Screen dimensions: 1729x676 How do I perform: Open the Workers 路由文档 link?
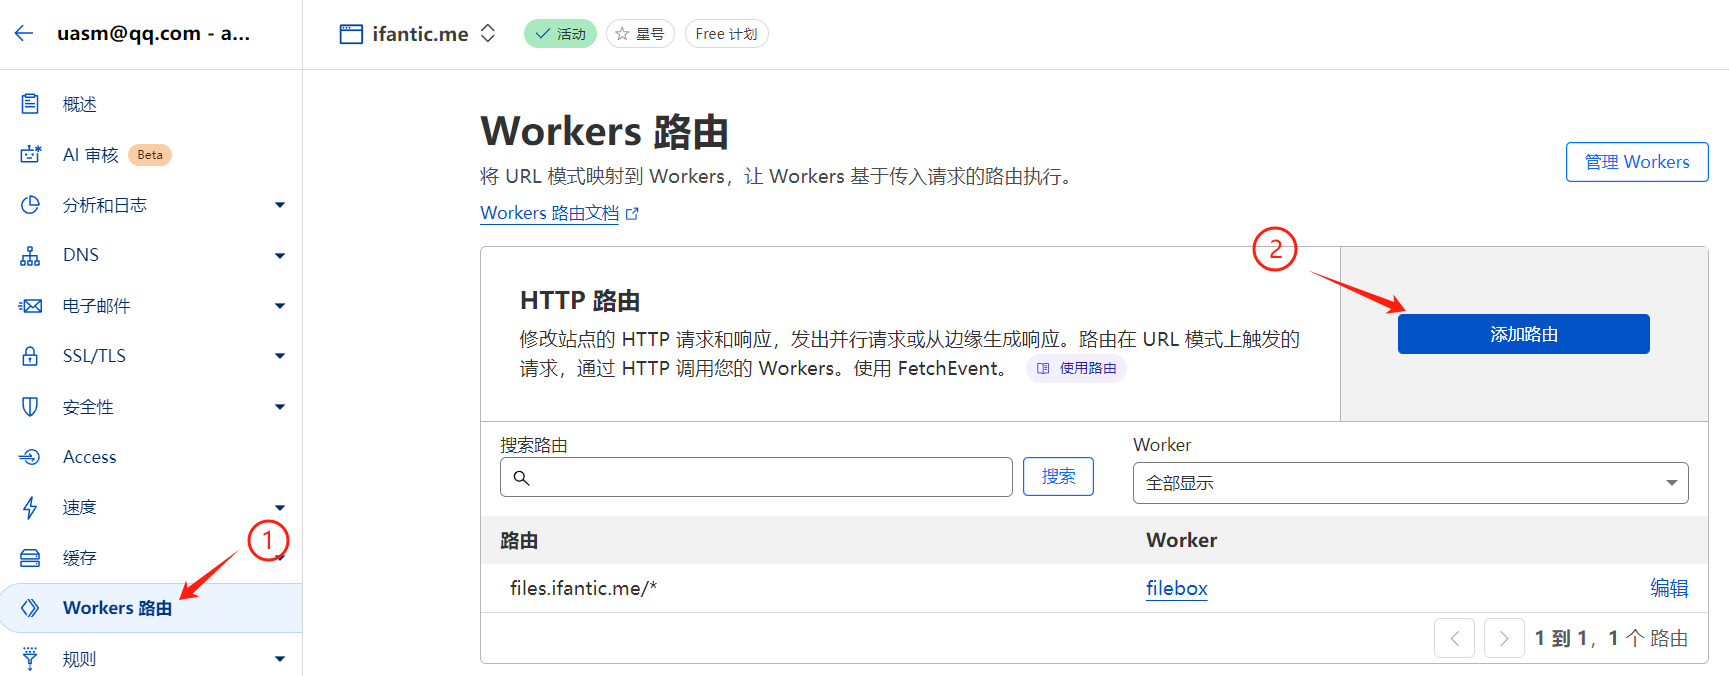tap(550, 213)
